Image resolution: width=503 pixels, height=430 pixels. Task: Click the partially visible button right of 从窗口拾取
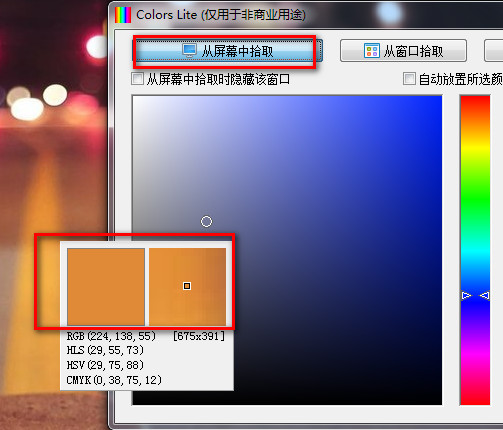pyautogui.click(x=494, y=51)
